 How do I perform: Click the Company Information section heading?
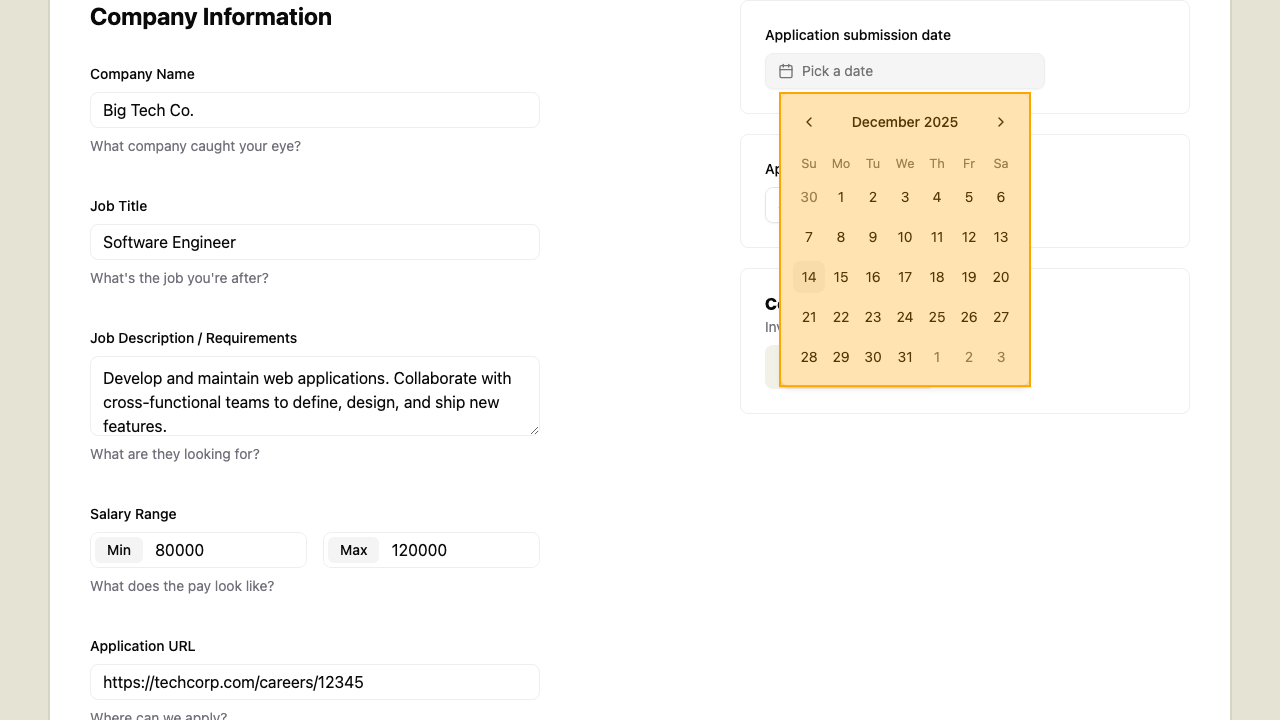pos(210,17)
